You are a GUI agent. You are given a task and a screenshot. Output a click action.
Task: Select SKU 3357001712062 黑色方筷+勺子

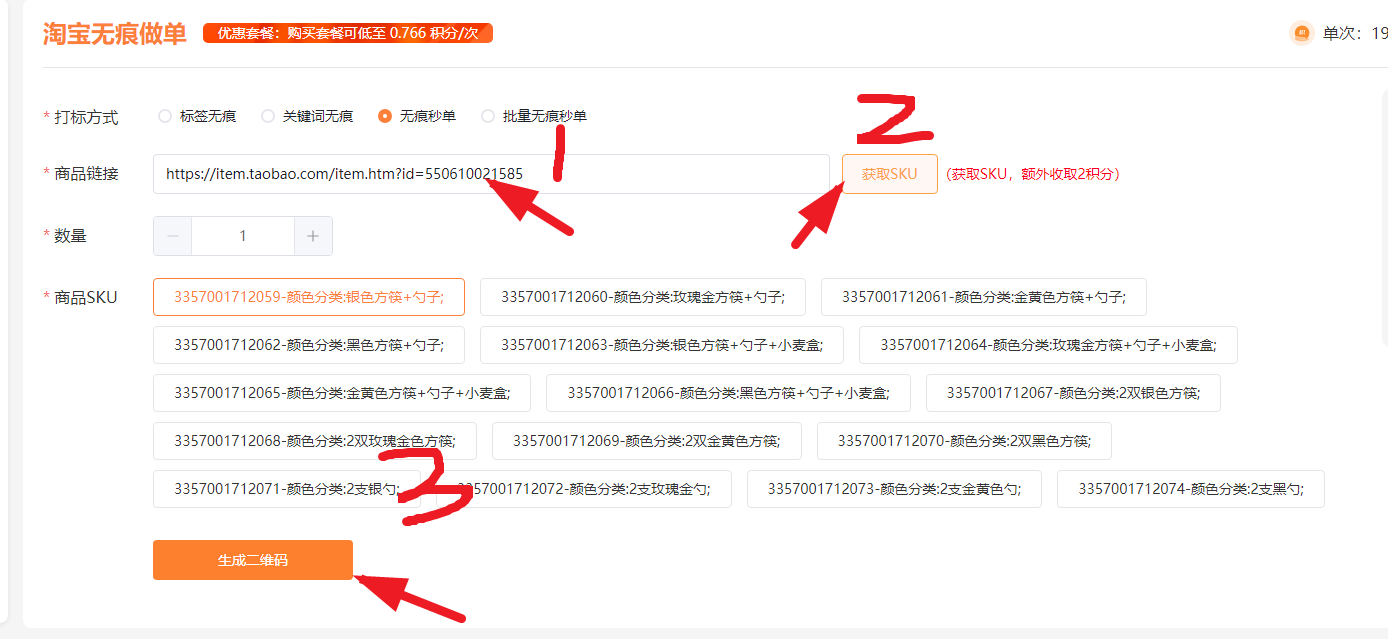coord(309,345)
